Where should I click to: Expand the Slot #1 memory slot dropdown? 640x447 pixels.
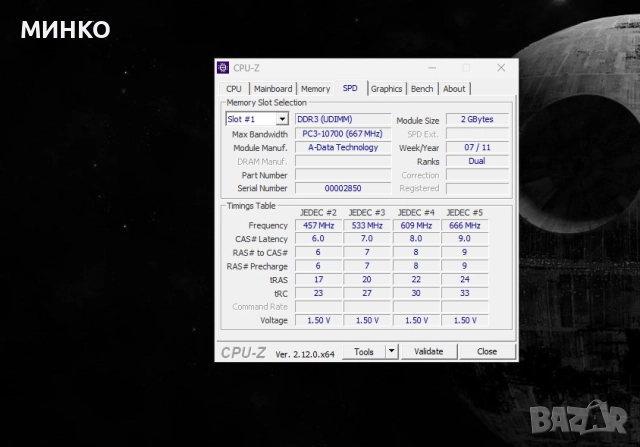[x=281, y=119]
